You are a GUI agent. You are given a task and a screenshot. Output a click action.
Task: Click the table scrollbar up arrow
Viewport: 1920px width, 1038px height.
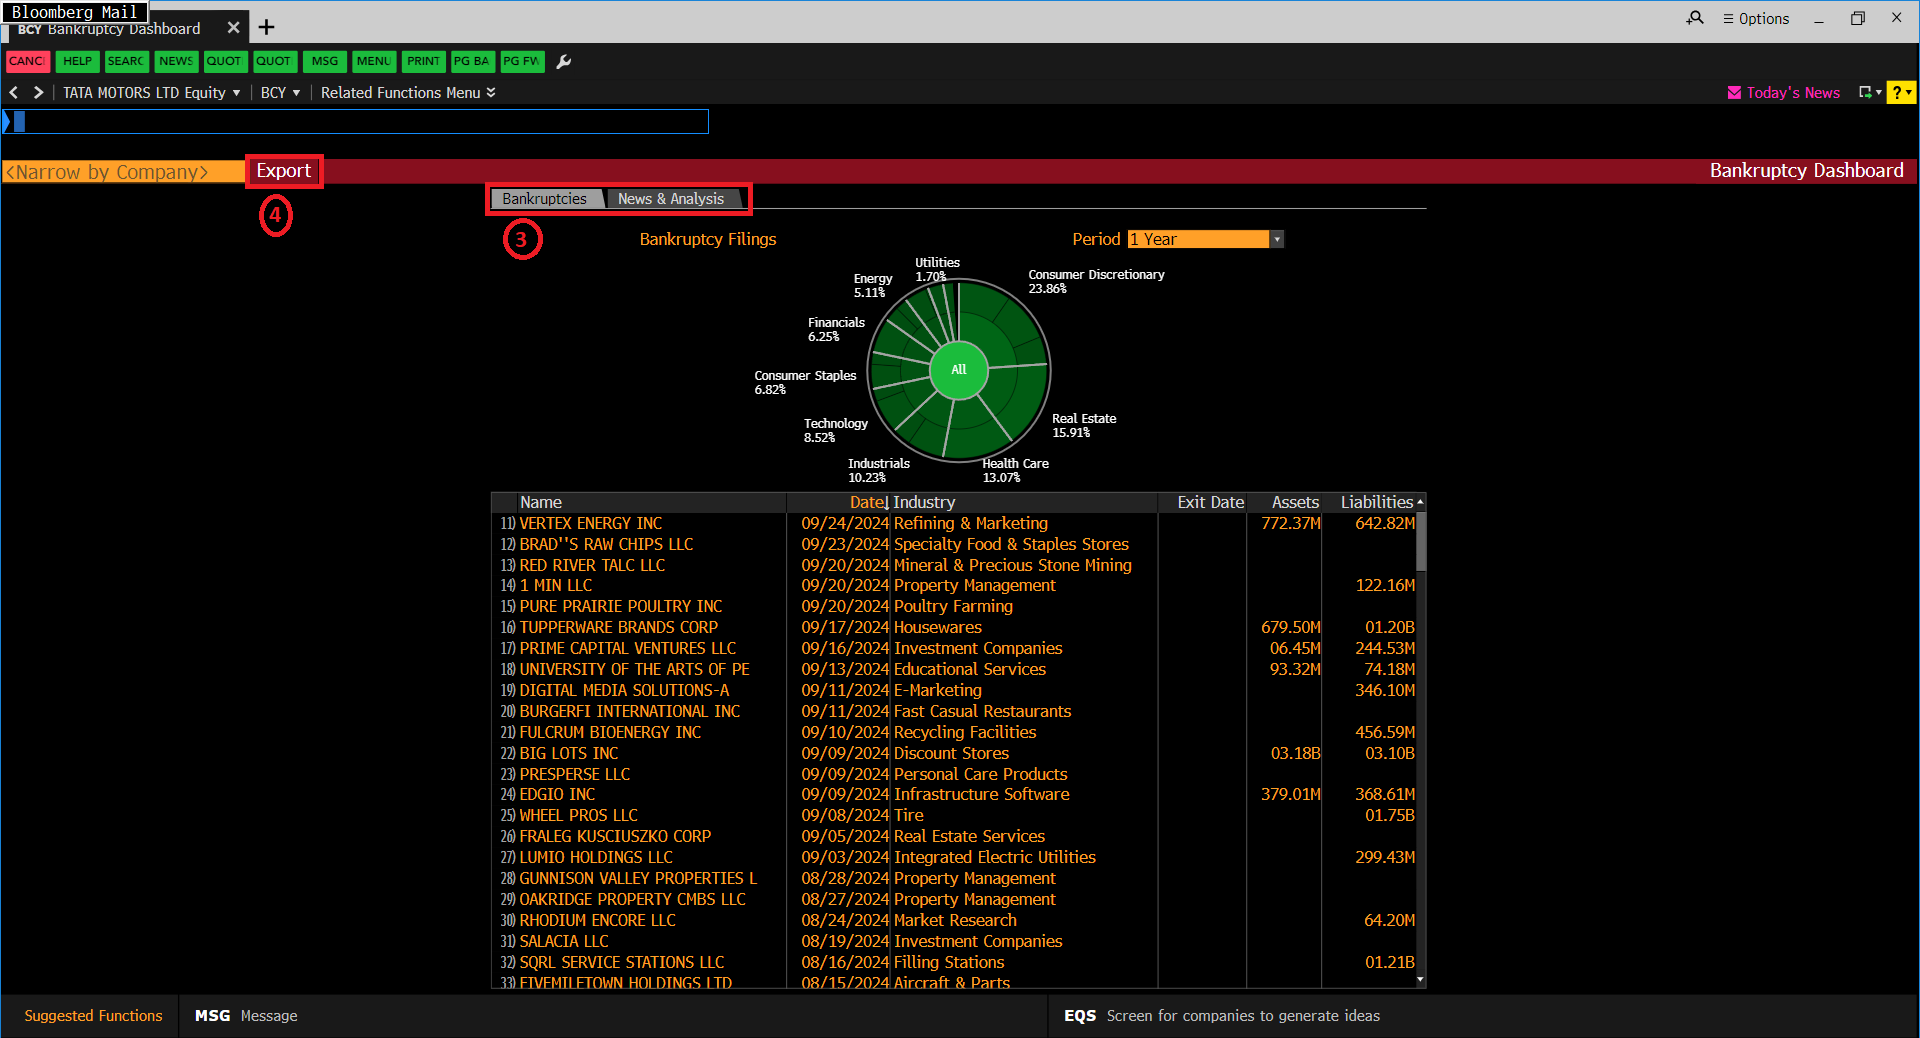(x=1420, y=501)
